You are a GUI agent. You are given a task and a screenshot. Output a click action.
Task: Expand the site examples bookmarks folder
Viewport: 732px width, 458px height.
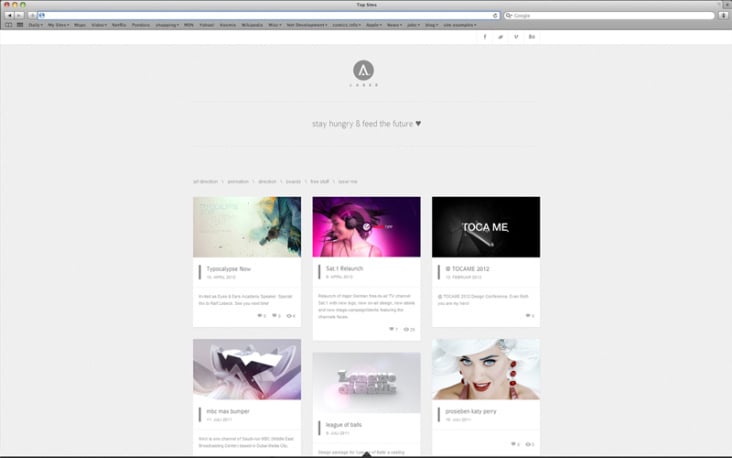[x=460, y=25]
